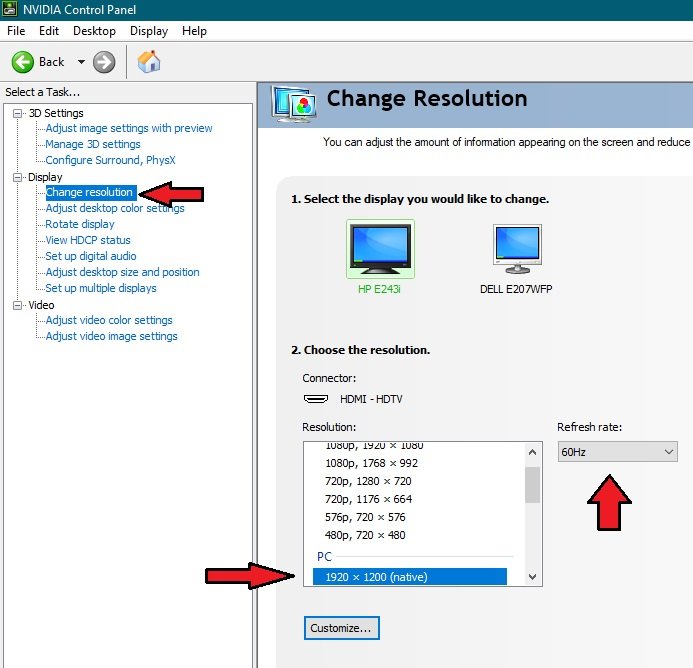Open the Display menu
Viewport: 693px width, 668px height.
click(149, 31)
